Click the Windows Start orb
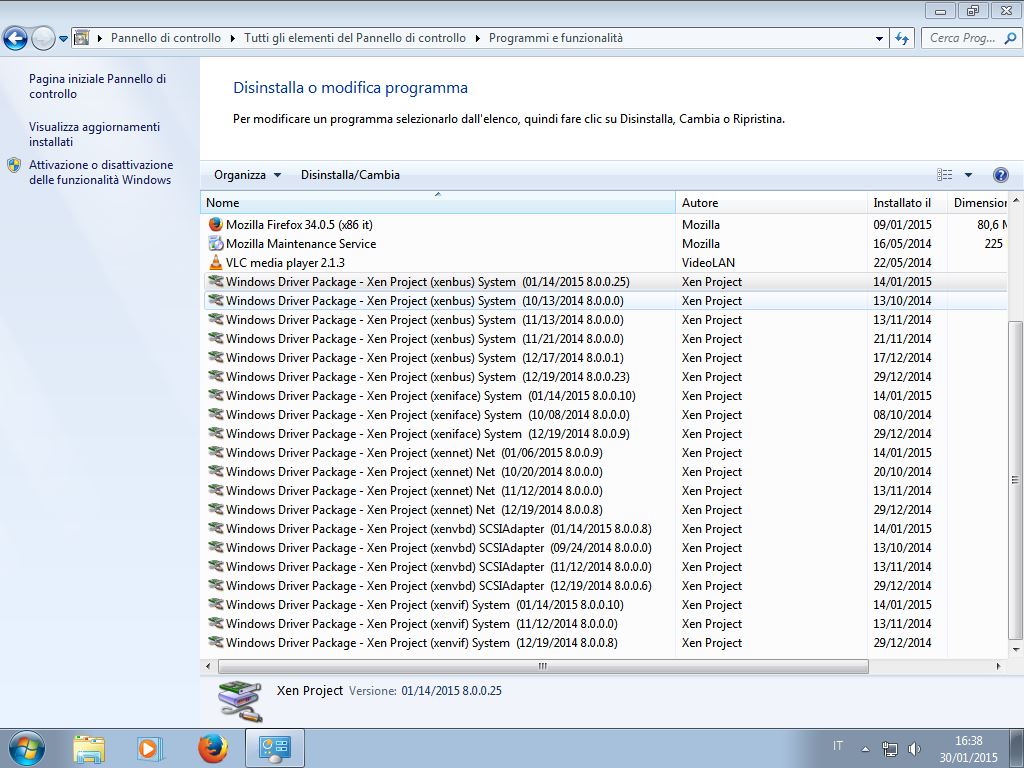 click(26, 747)
